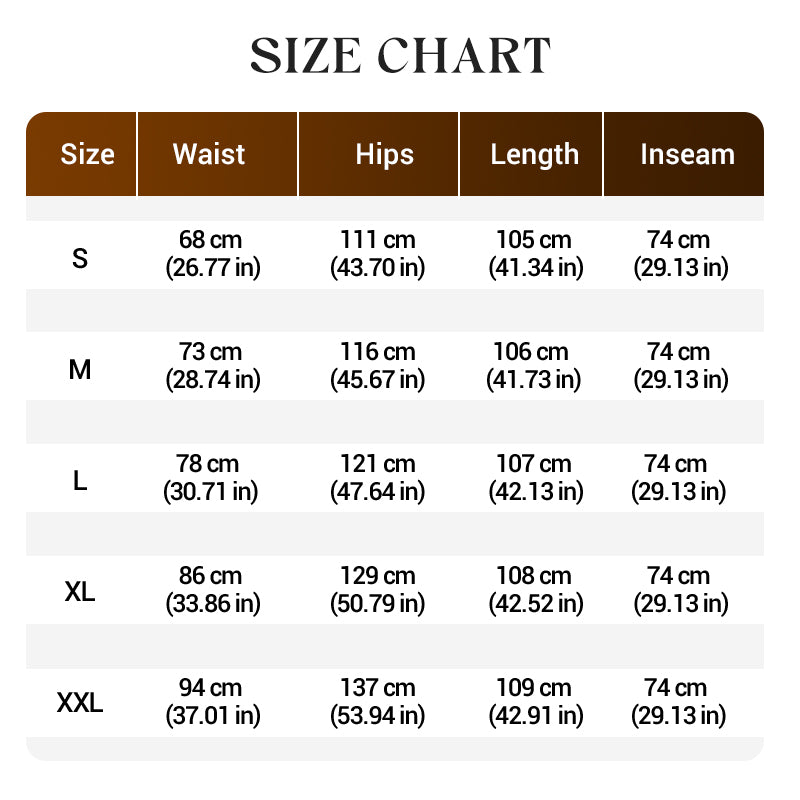The image size is (800, 800).
Task: Click the Hips column header
Action: tap(384, 154)
